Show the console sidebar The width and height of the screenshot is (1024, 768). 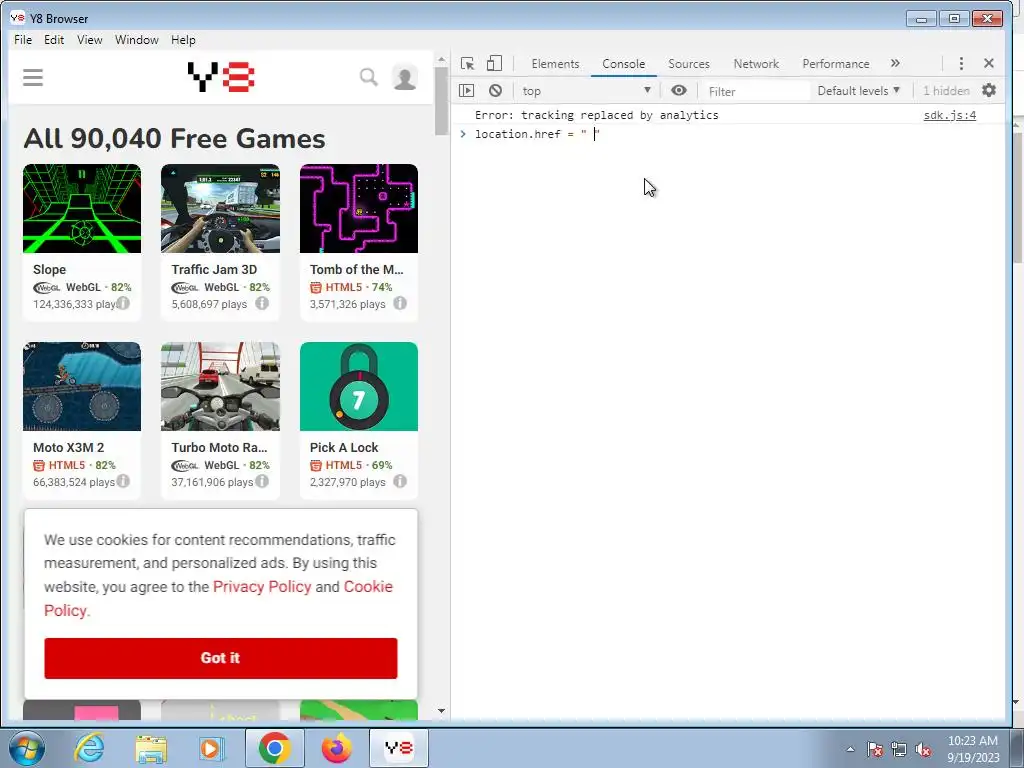pos(466,91)
